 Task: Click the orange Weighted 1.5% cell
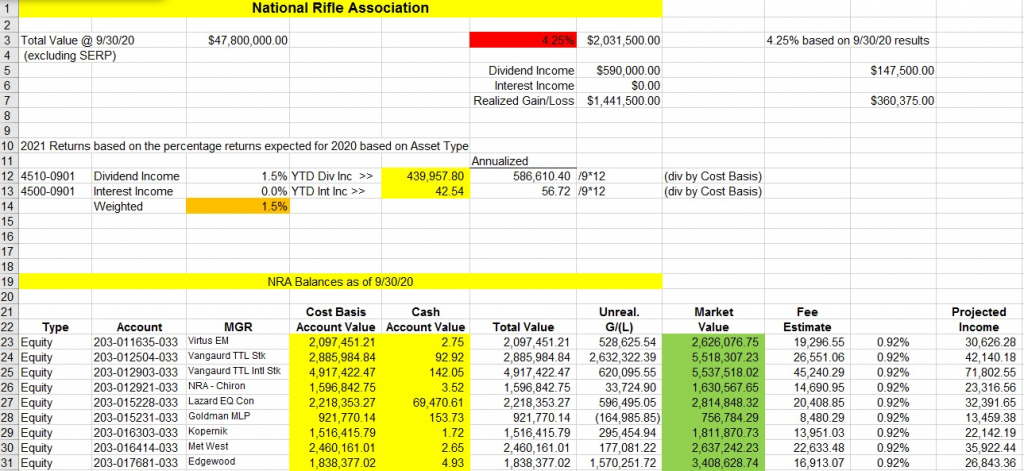click(x=238, y=206)
